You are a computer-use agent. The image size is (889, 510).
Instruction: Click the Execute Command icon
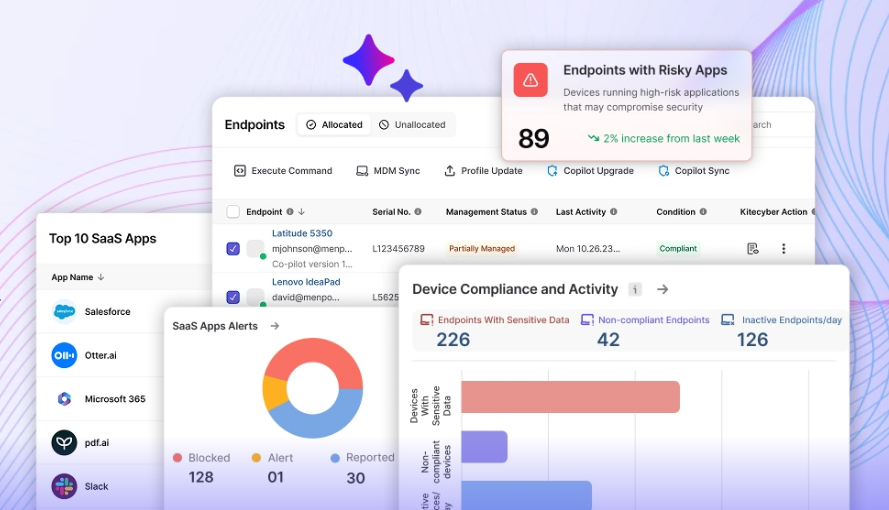(x=240, y=171)
